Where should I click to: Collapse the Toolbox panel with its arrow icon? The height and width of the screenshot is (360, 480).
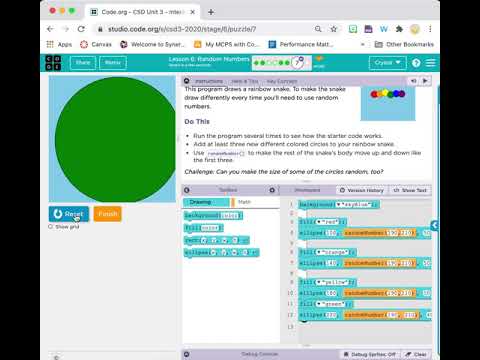click(187, 190)
